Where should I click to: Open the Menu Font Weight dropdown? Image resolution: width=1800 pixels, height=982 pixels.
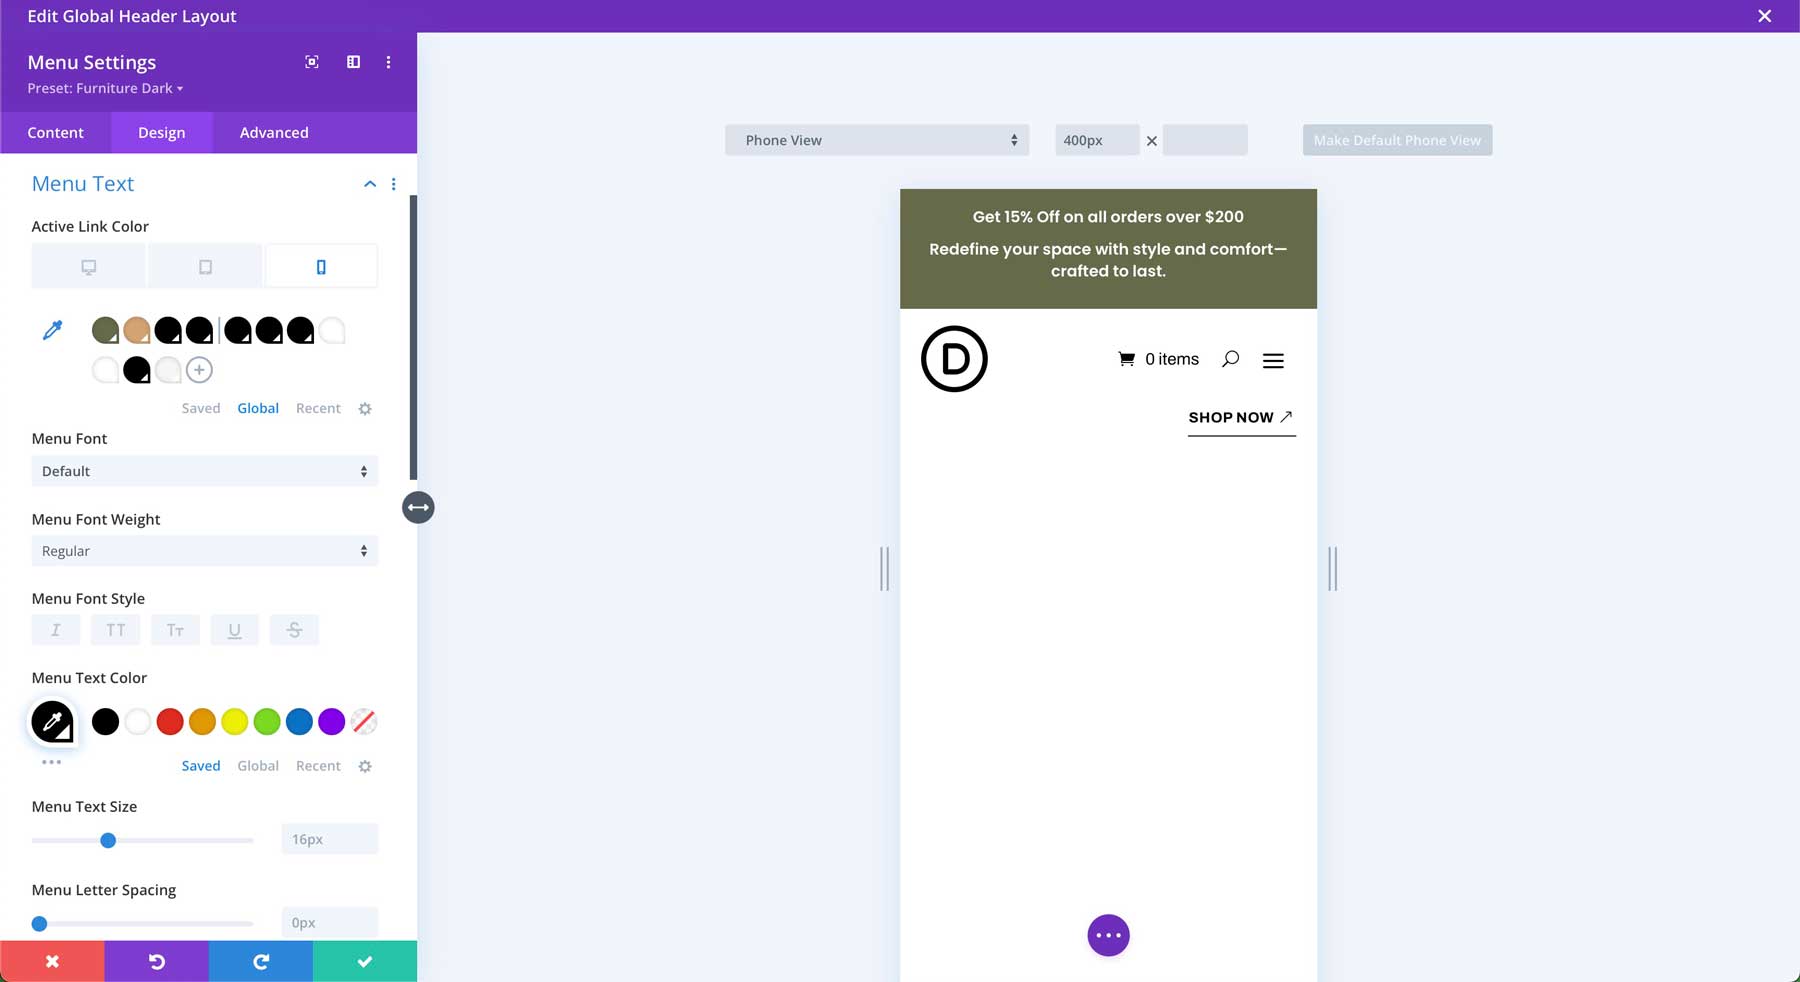pyautogui.click(x=204, y=550)
